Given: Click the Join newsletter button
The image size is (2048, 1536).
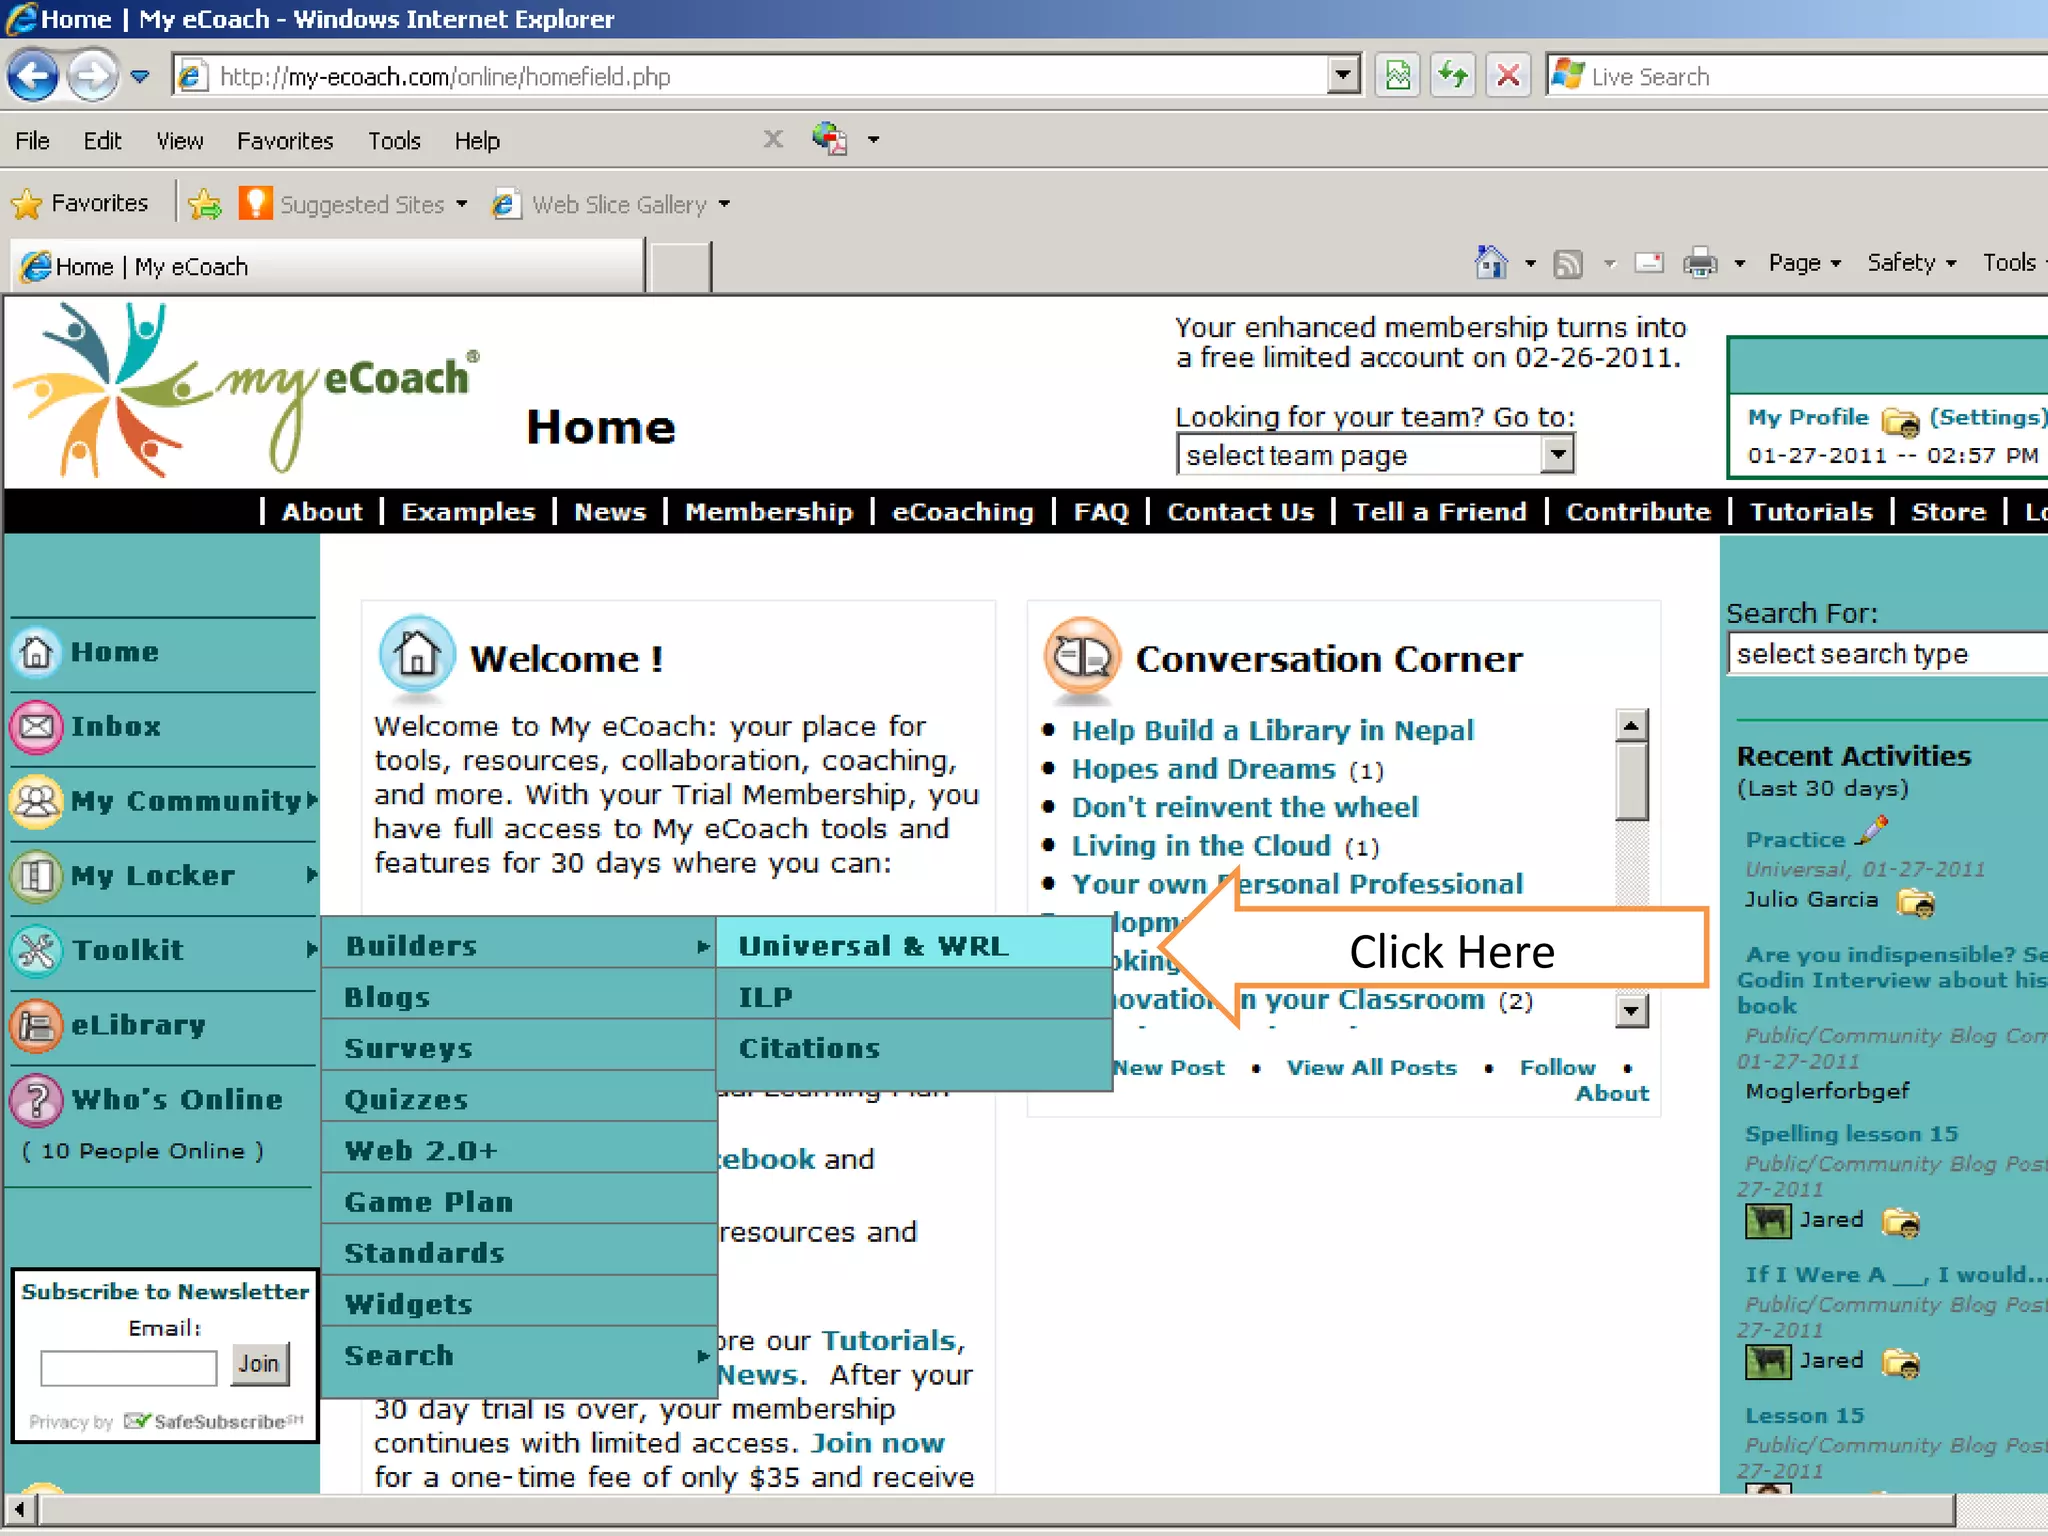Looking at the screenshot, I should tap(259, 1364).
